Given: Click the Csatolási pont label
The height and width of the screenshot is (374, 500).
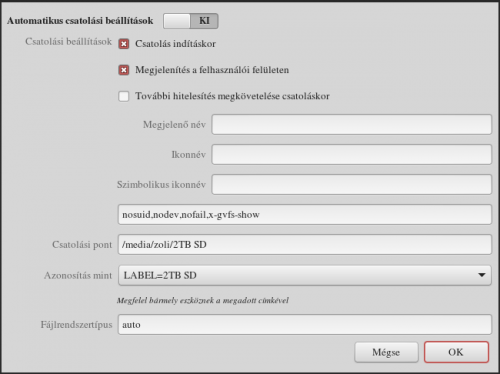Looking at the screenshot, I should coord(82,245).
